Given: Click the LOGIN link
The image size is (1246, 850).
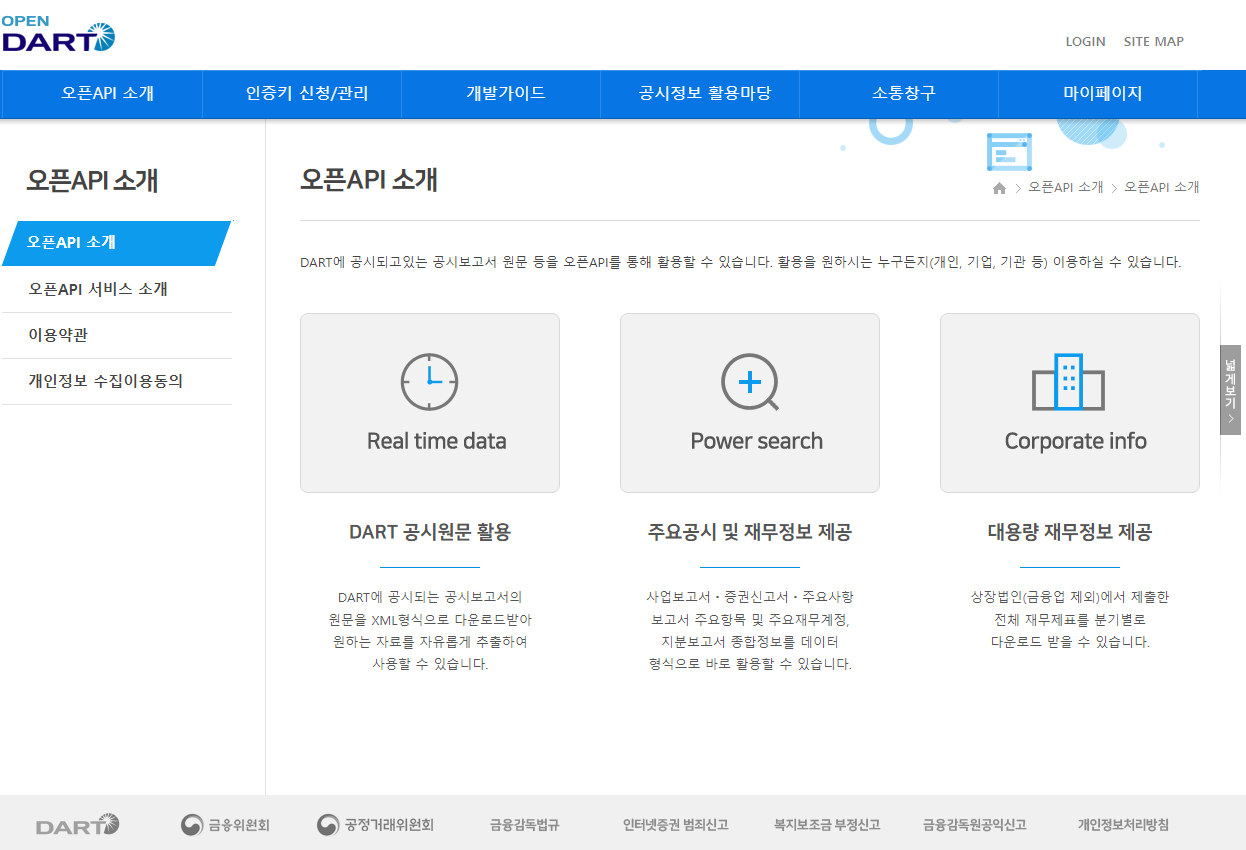Looking at the screenshot, I should click(1085, 42).
